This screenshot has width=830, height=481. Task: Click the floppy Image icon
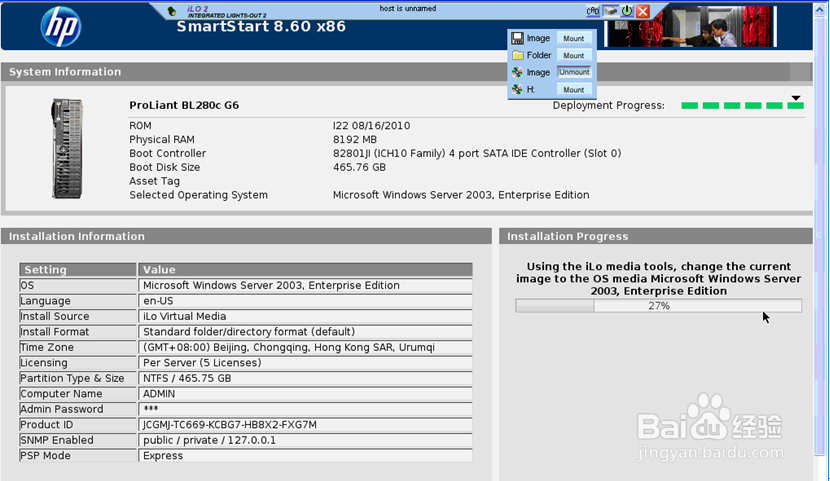click(x=517, y=38)
